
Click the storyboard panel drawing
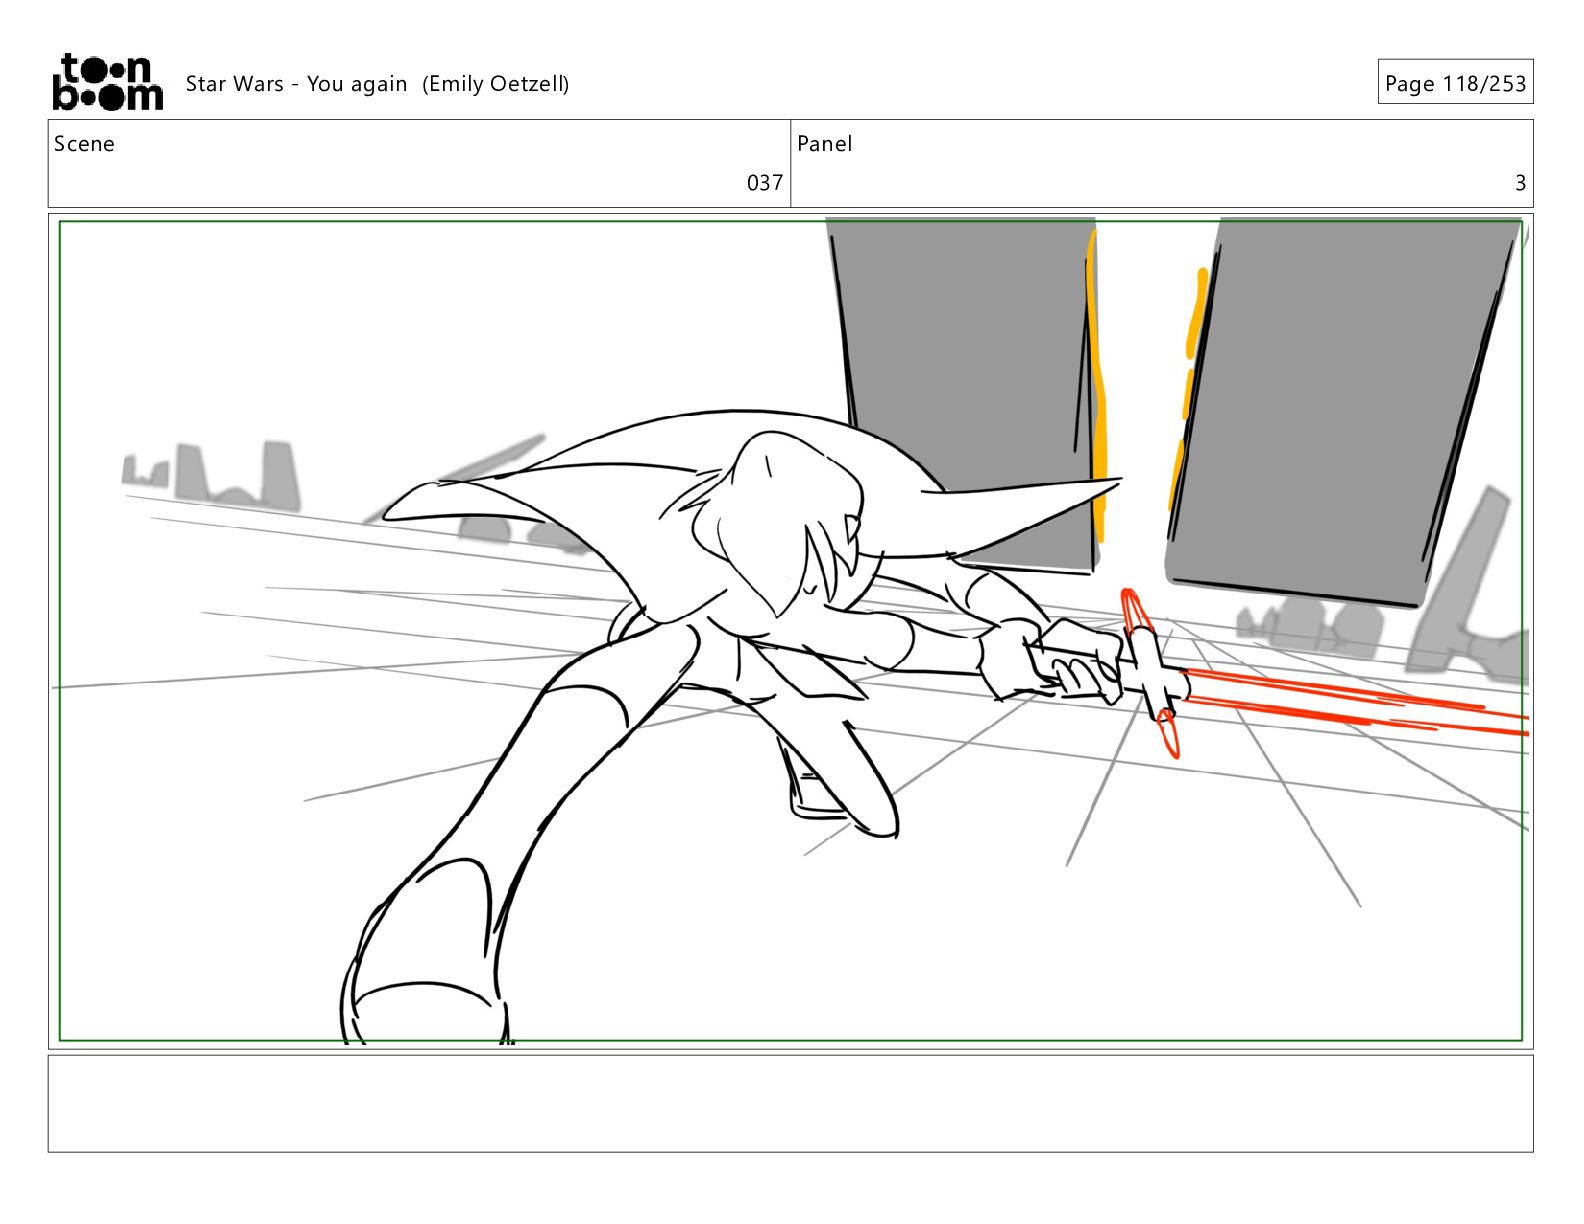790,631
